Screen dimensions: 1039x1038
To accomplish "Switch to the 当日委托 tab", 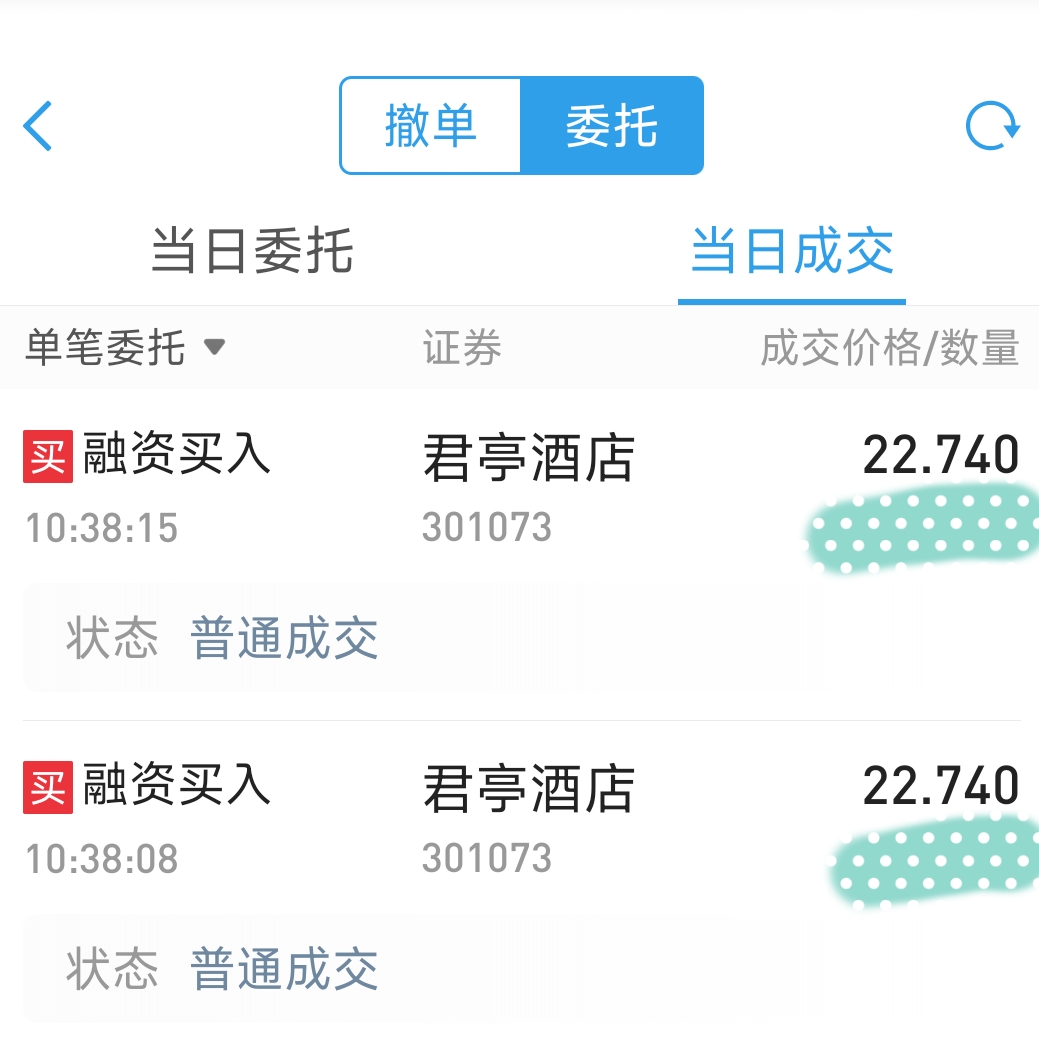I will click(x=252, y=251).
